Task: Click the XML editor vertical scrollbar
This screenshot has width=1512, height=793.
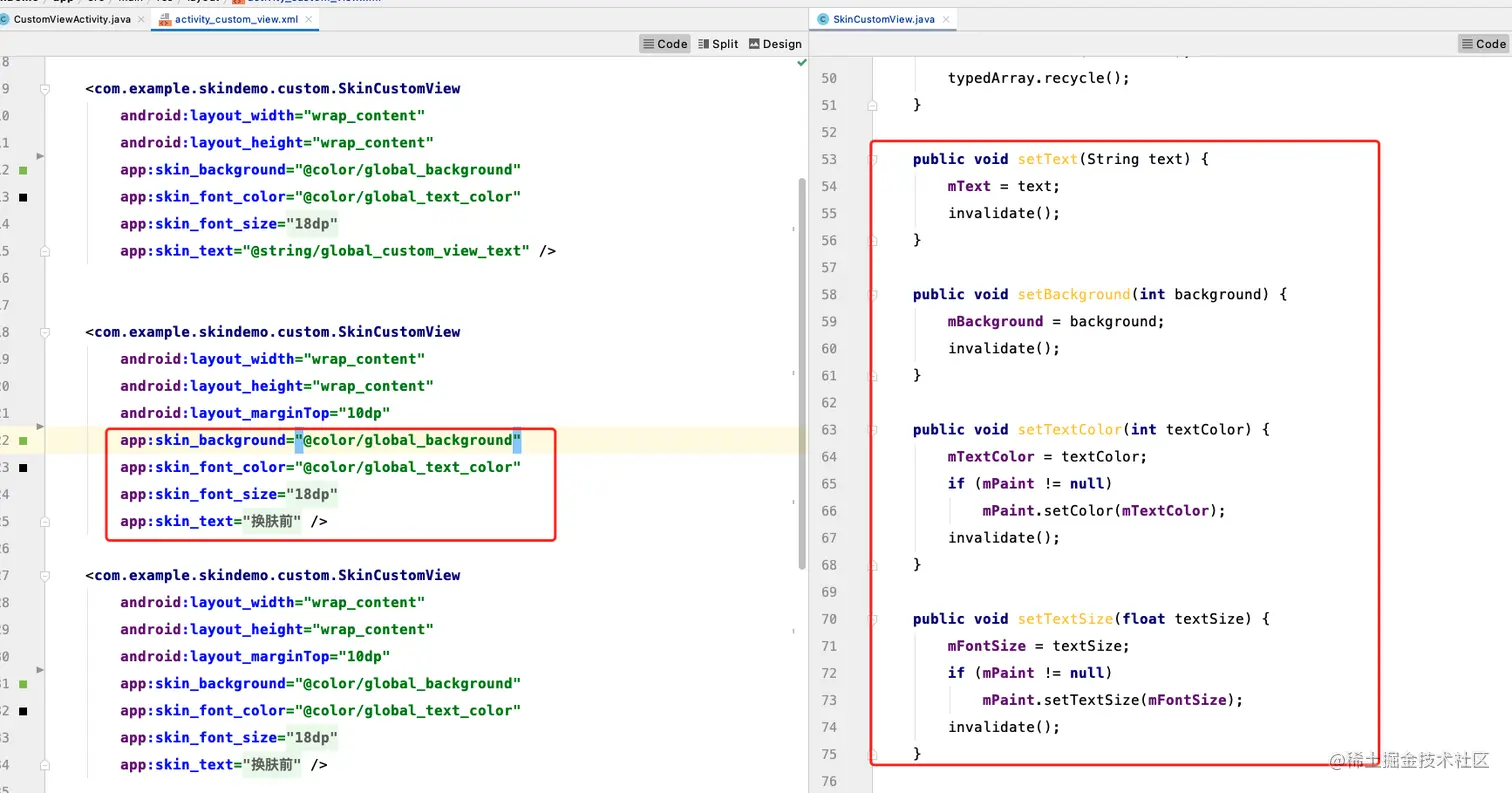Action: pos(801,375)
